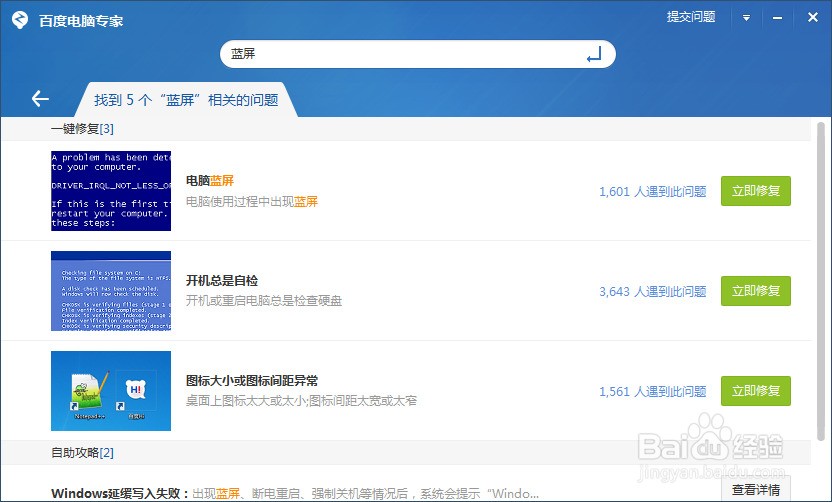The width and height of the screenshot is (832, 502).
Task: Click description 电脑使用过程中出现蓝屏
Action: pos(252,202)
